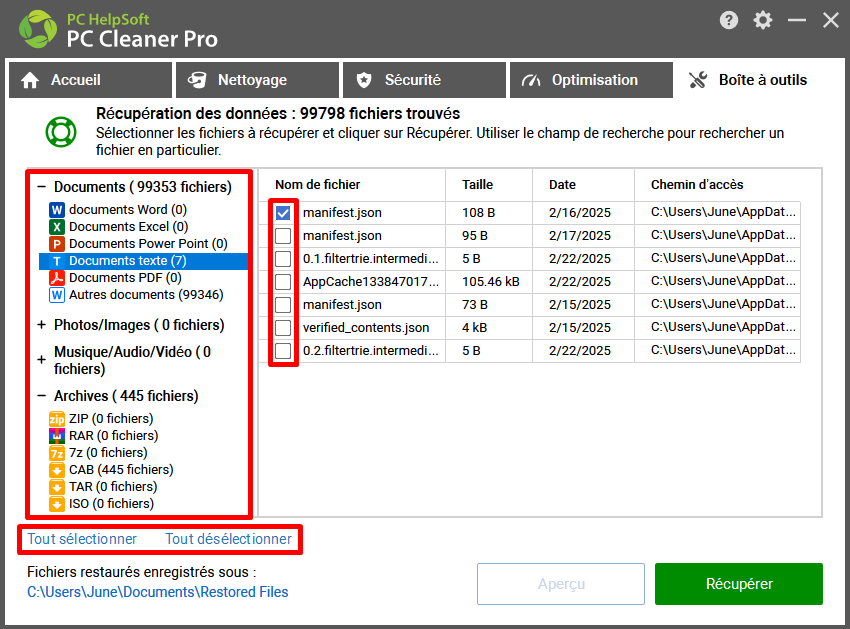Viewport: 850px width, 629px height.
Task: Minimize the PC Cleaner Pro window
Action: 797,21
